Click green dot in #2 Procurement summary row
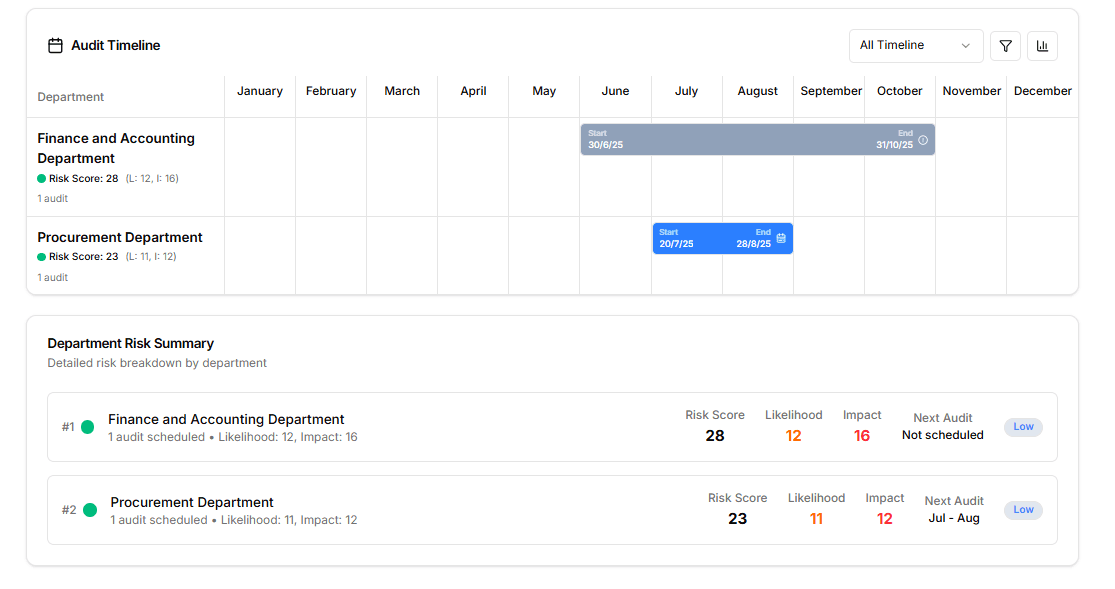1115x589 pixels. tap(90, 510)
